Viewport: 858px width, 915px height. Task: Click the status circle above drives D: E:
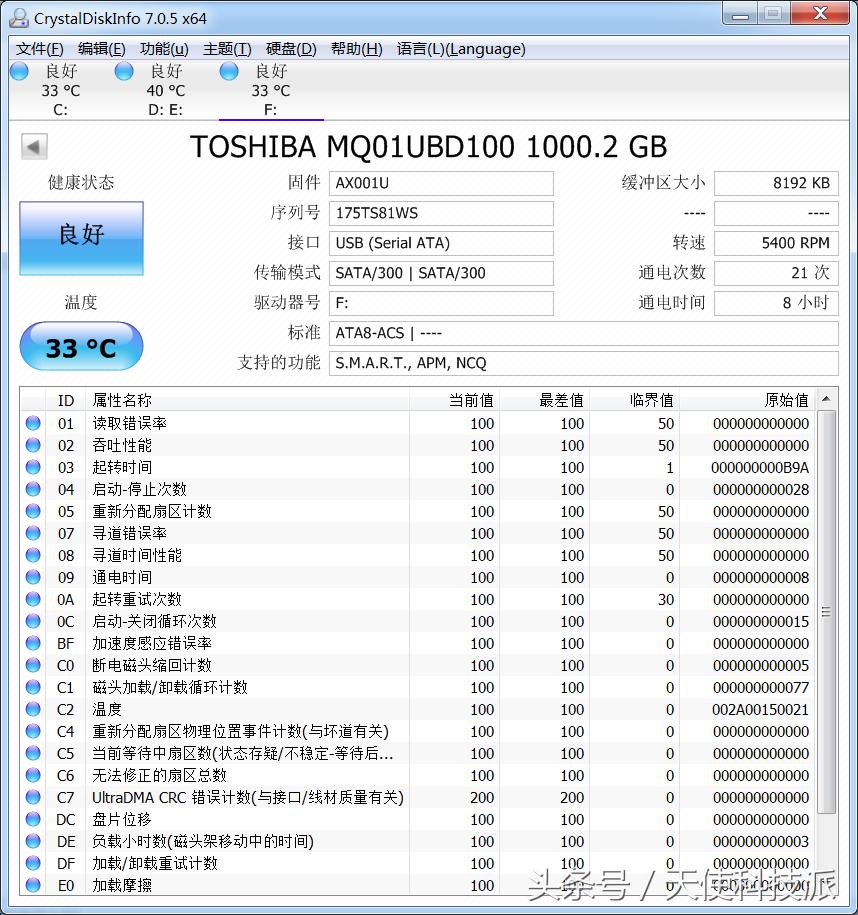point(122,71)
